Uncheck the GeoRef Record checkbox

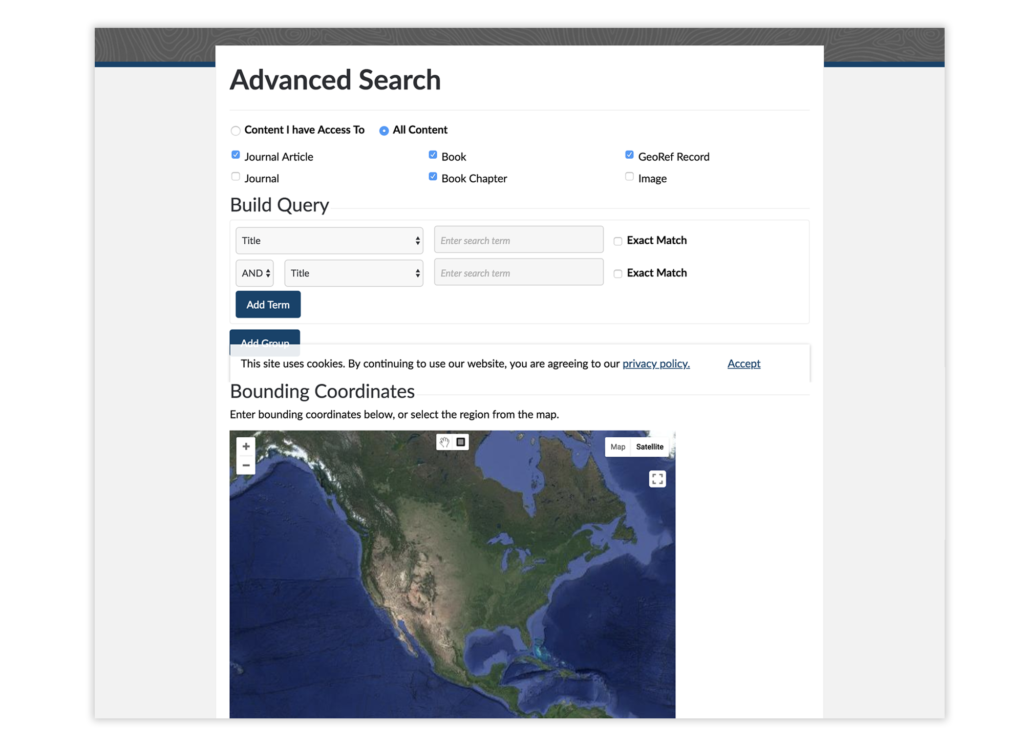(x=630, y=155)
